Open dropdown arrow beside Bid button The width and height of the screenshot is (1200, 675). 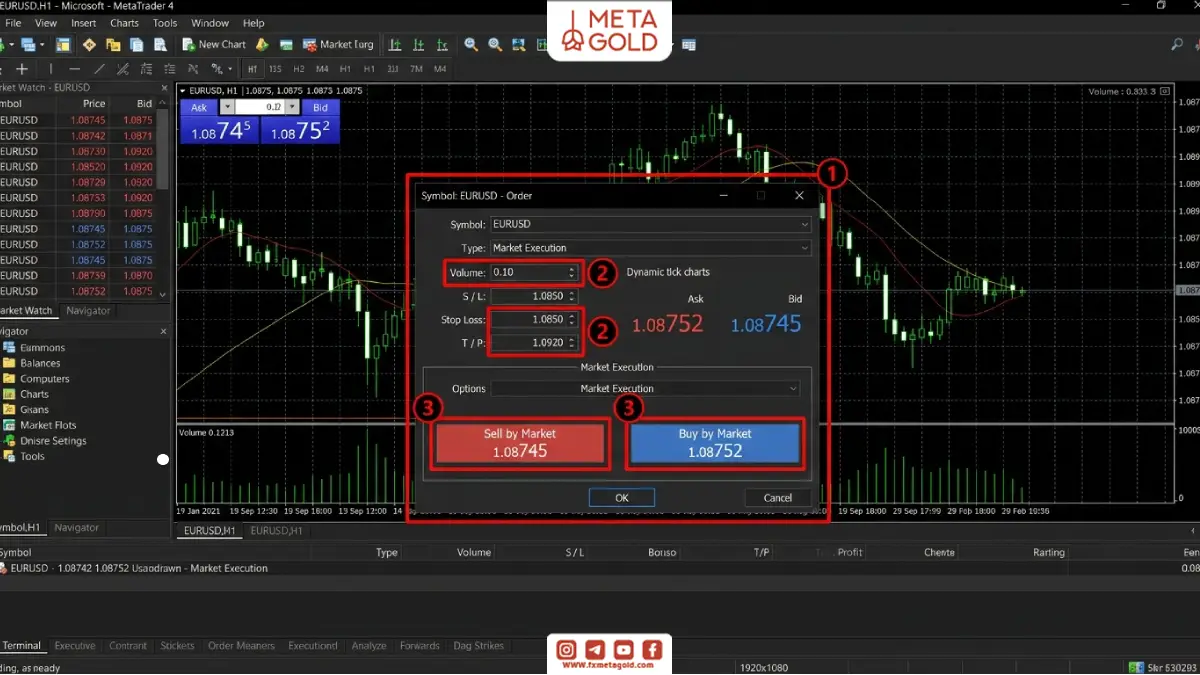[x=292, y=107]
